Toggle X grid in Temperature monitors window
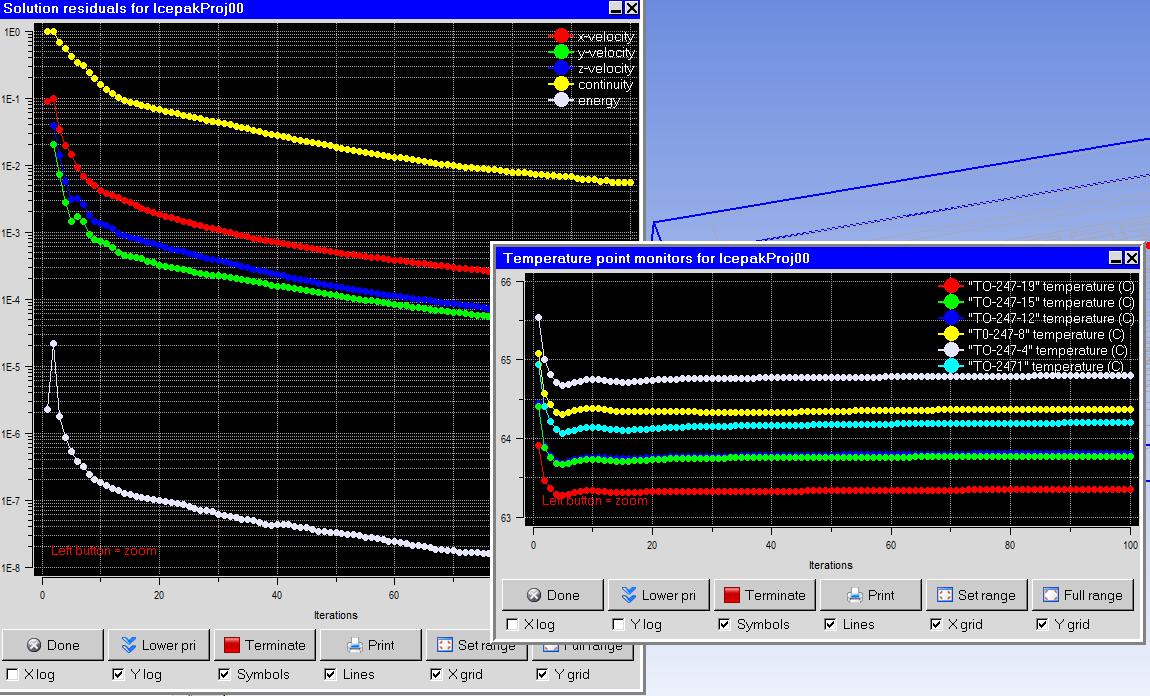 (x=937, y=624)
